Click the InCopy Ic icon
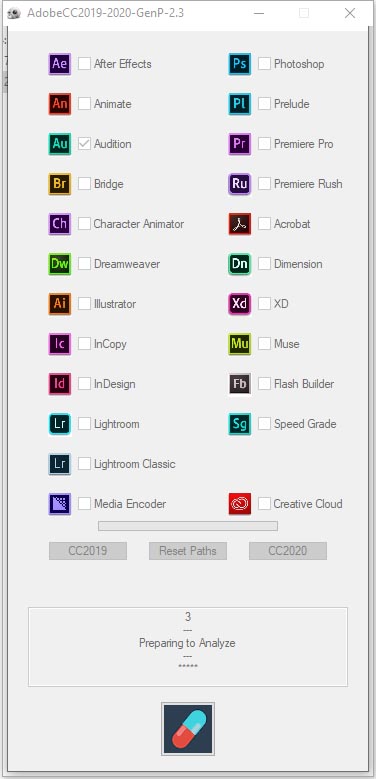 click(x=60, y=344)
